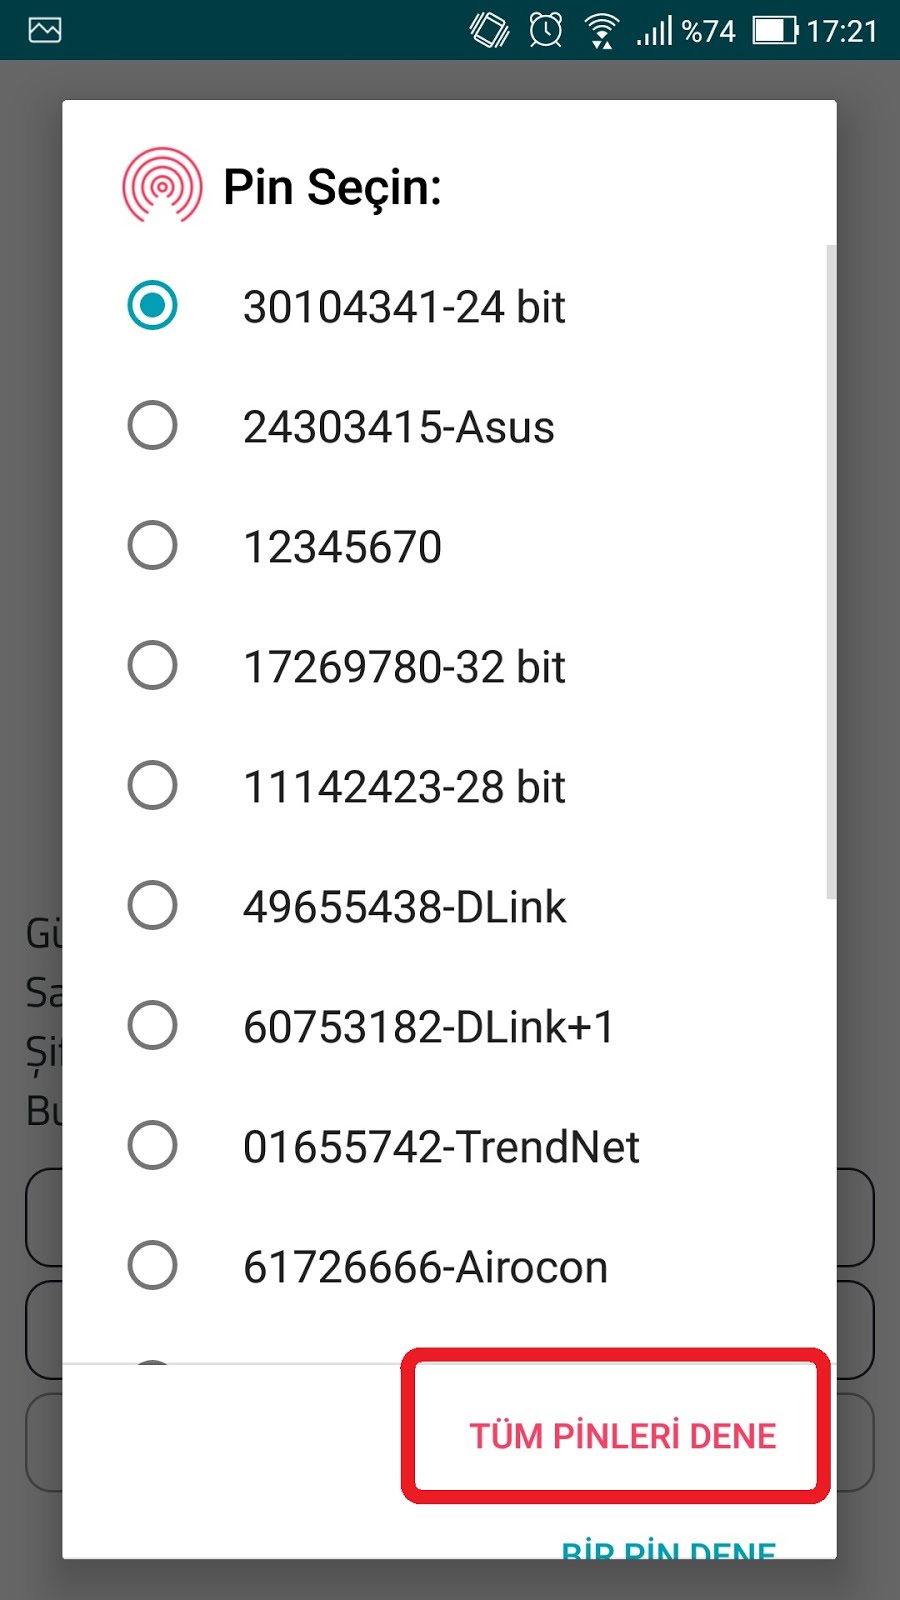Tap the 17:21 clock in status bar
The image size is (900, 1600).
pos(842,31)
